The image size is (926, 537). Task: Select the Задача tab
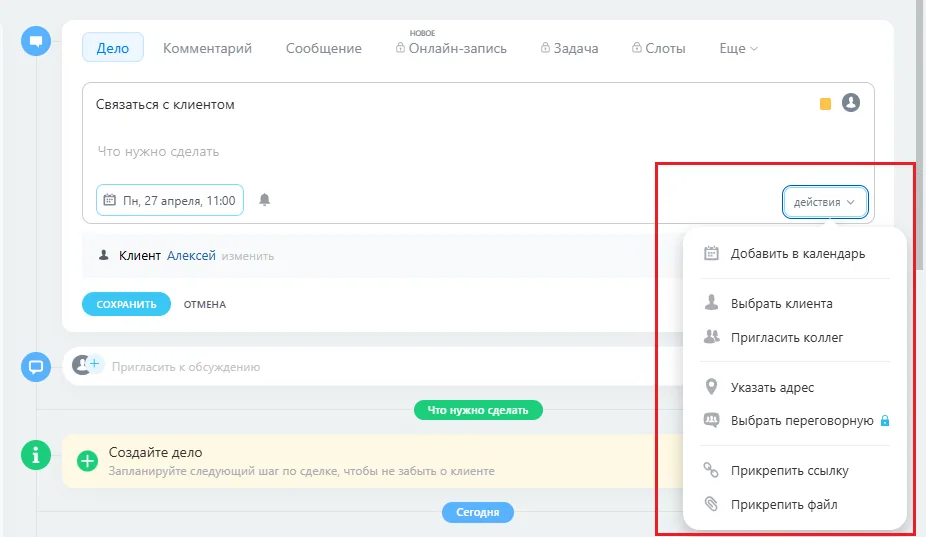tap(576, 48)
